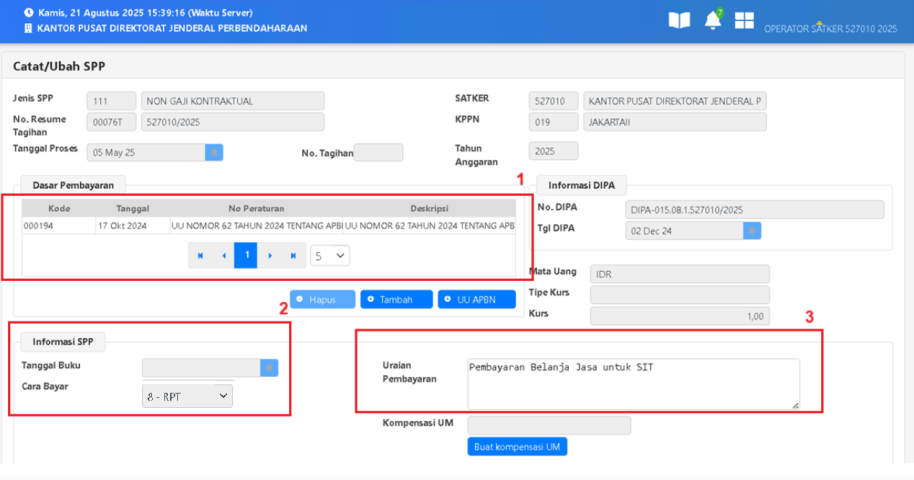This screenshot has height=480, width=914.
Task: Select table row with Kode 000194
Action: (268, 227)
